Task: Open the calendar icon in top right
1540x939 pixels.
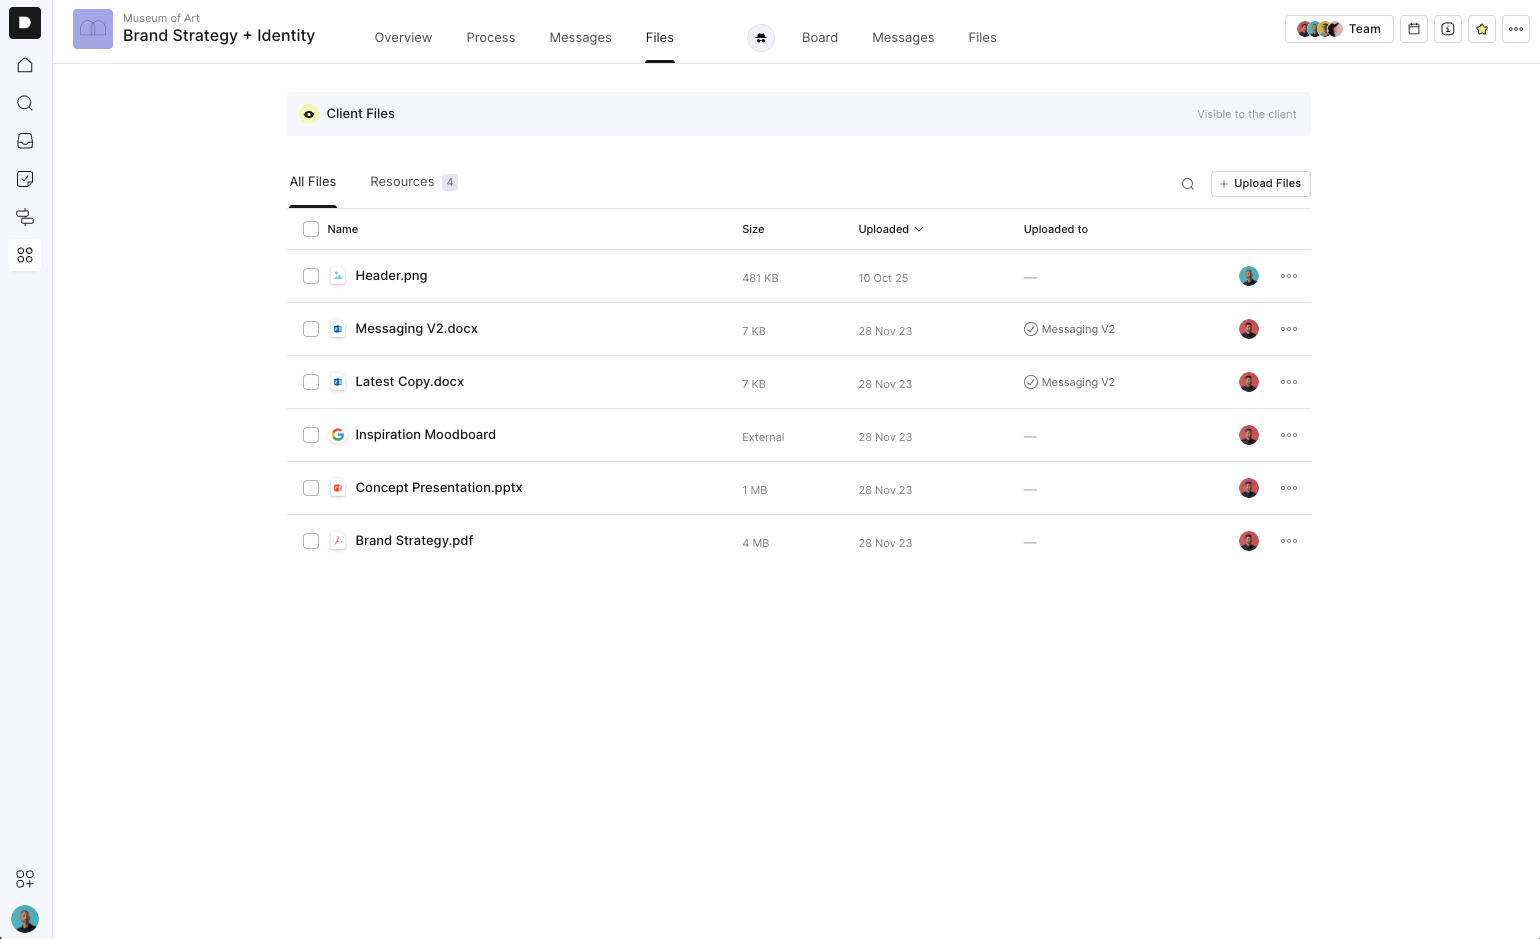Action: [x=1414, y=29]
